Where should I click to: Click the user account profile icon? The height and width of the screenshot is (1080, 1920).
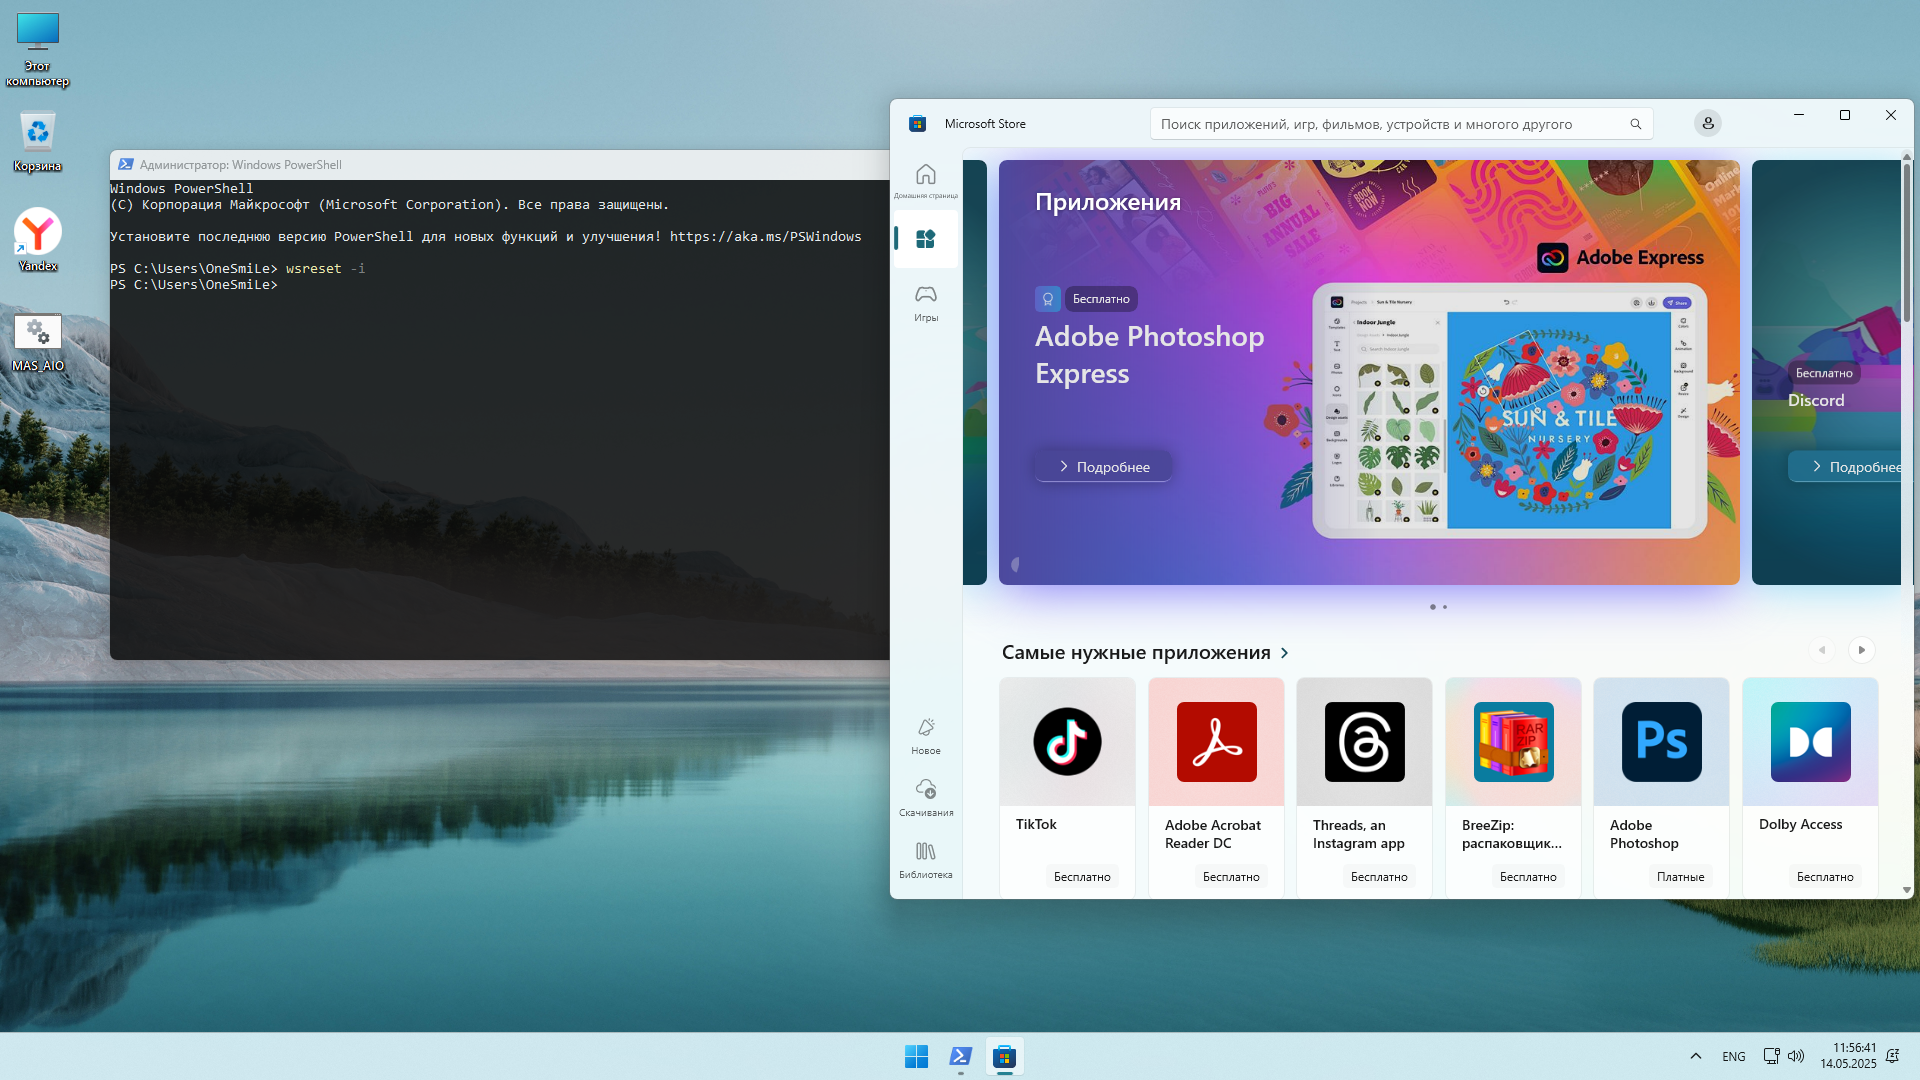[x=1707, y=124]
